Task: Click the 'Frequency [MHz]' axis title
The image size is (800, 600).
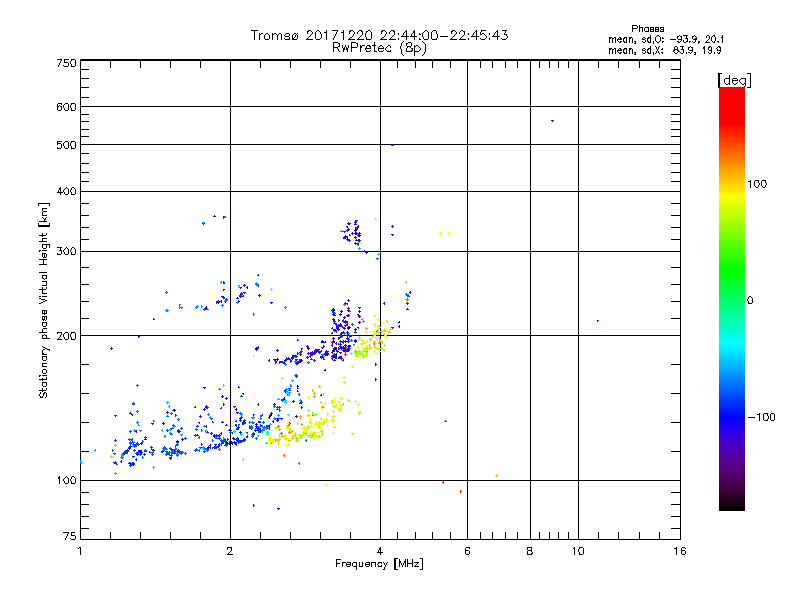Action: [379, 564]
